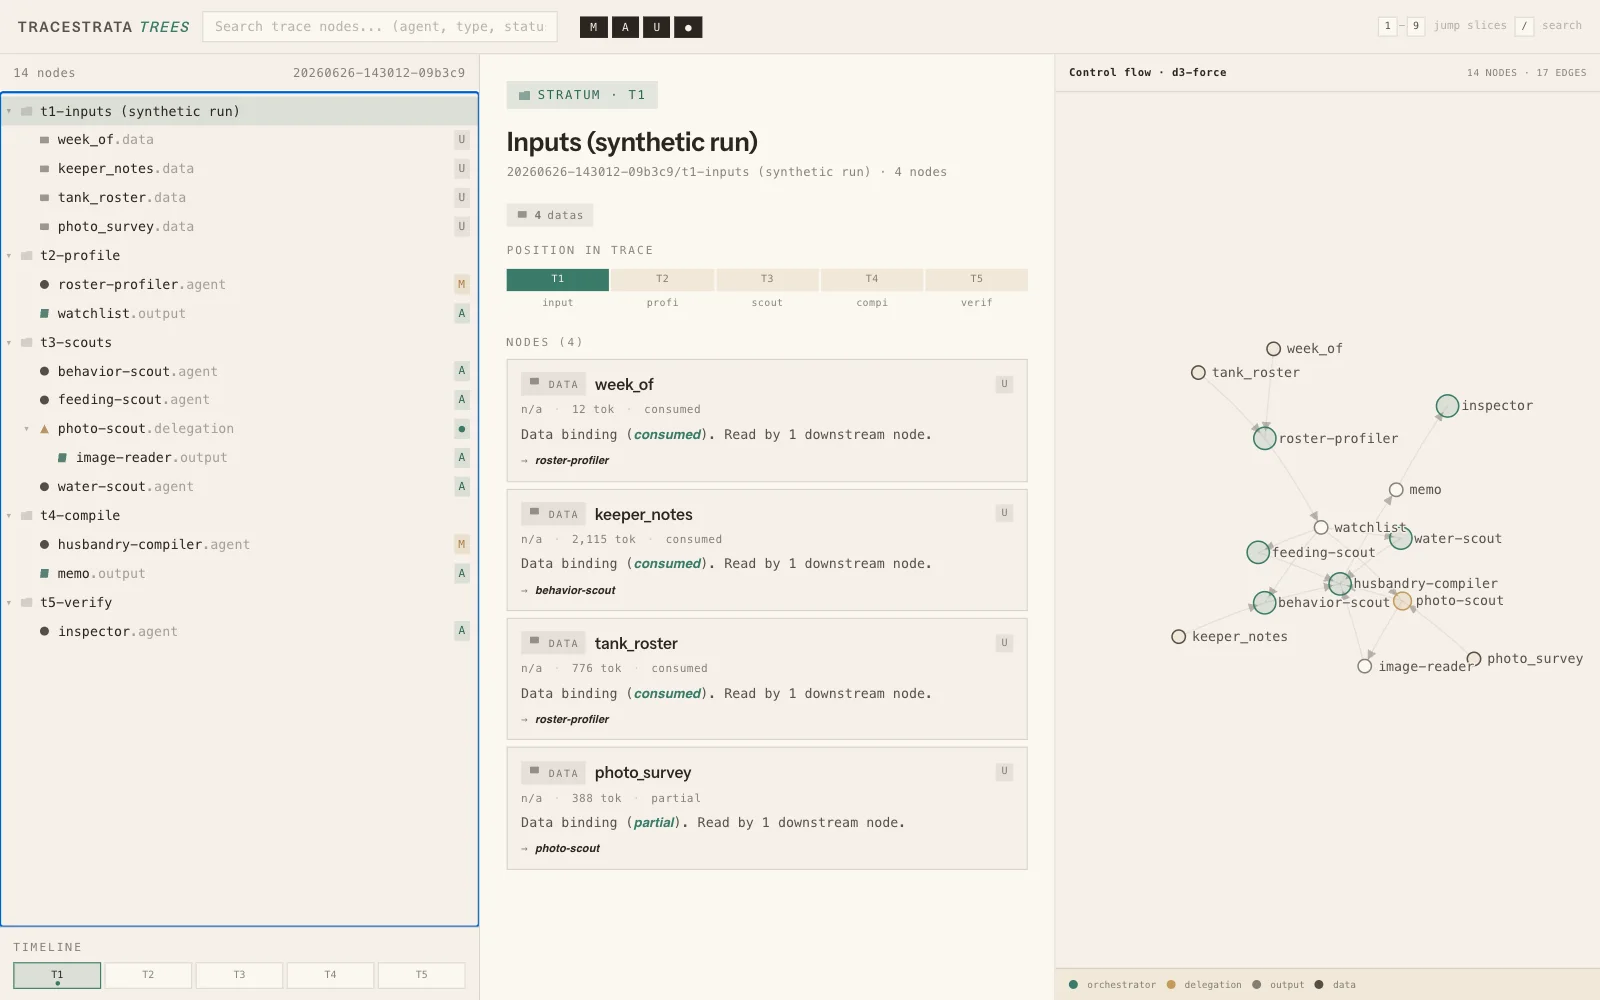Toggle the A status filter button
The image size is (1600, 1000).
625,27
